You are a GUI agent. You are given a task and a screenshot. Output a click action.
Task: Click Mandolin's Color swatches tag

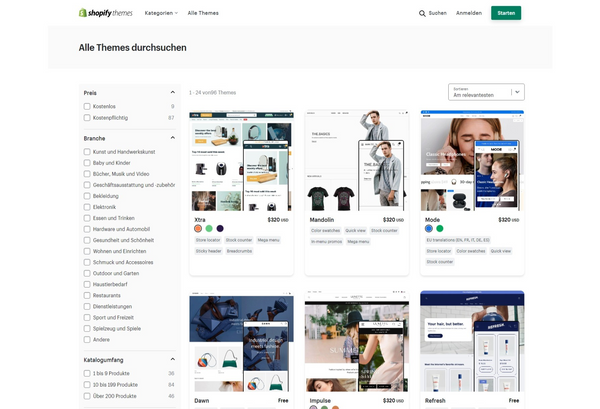pos(325,230)
